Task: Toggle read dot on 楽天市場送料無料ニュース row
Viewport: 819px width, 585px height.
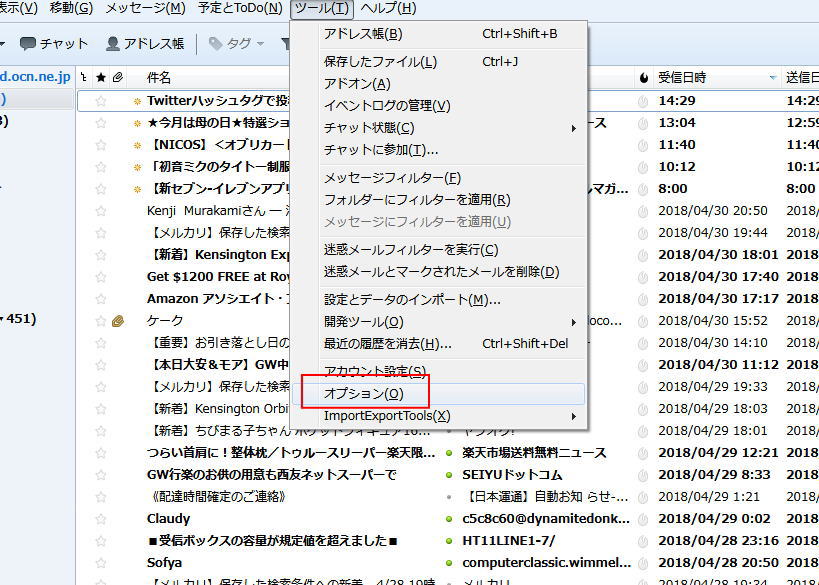Action: pyautogui.click(x=449, y=453)
